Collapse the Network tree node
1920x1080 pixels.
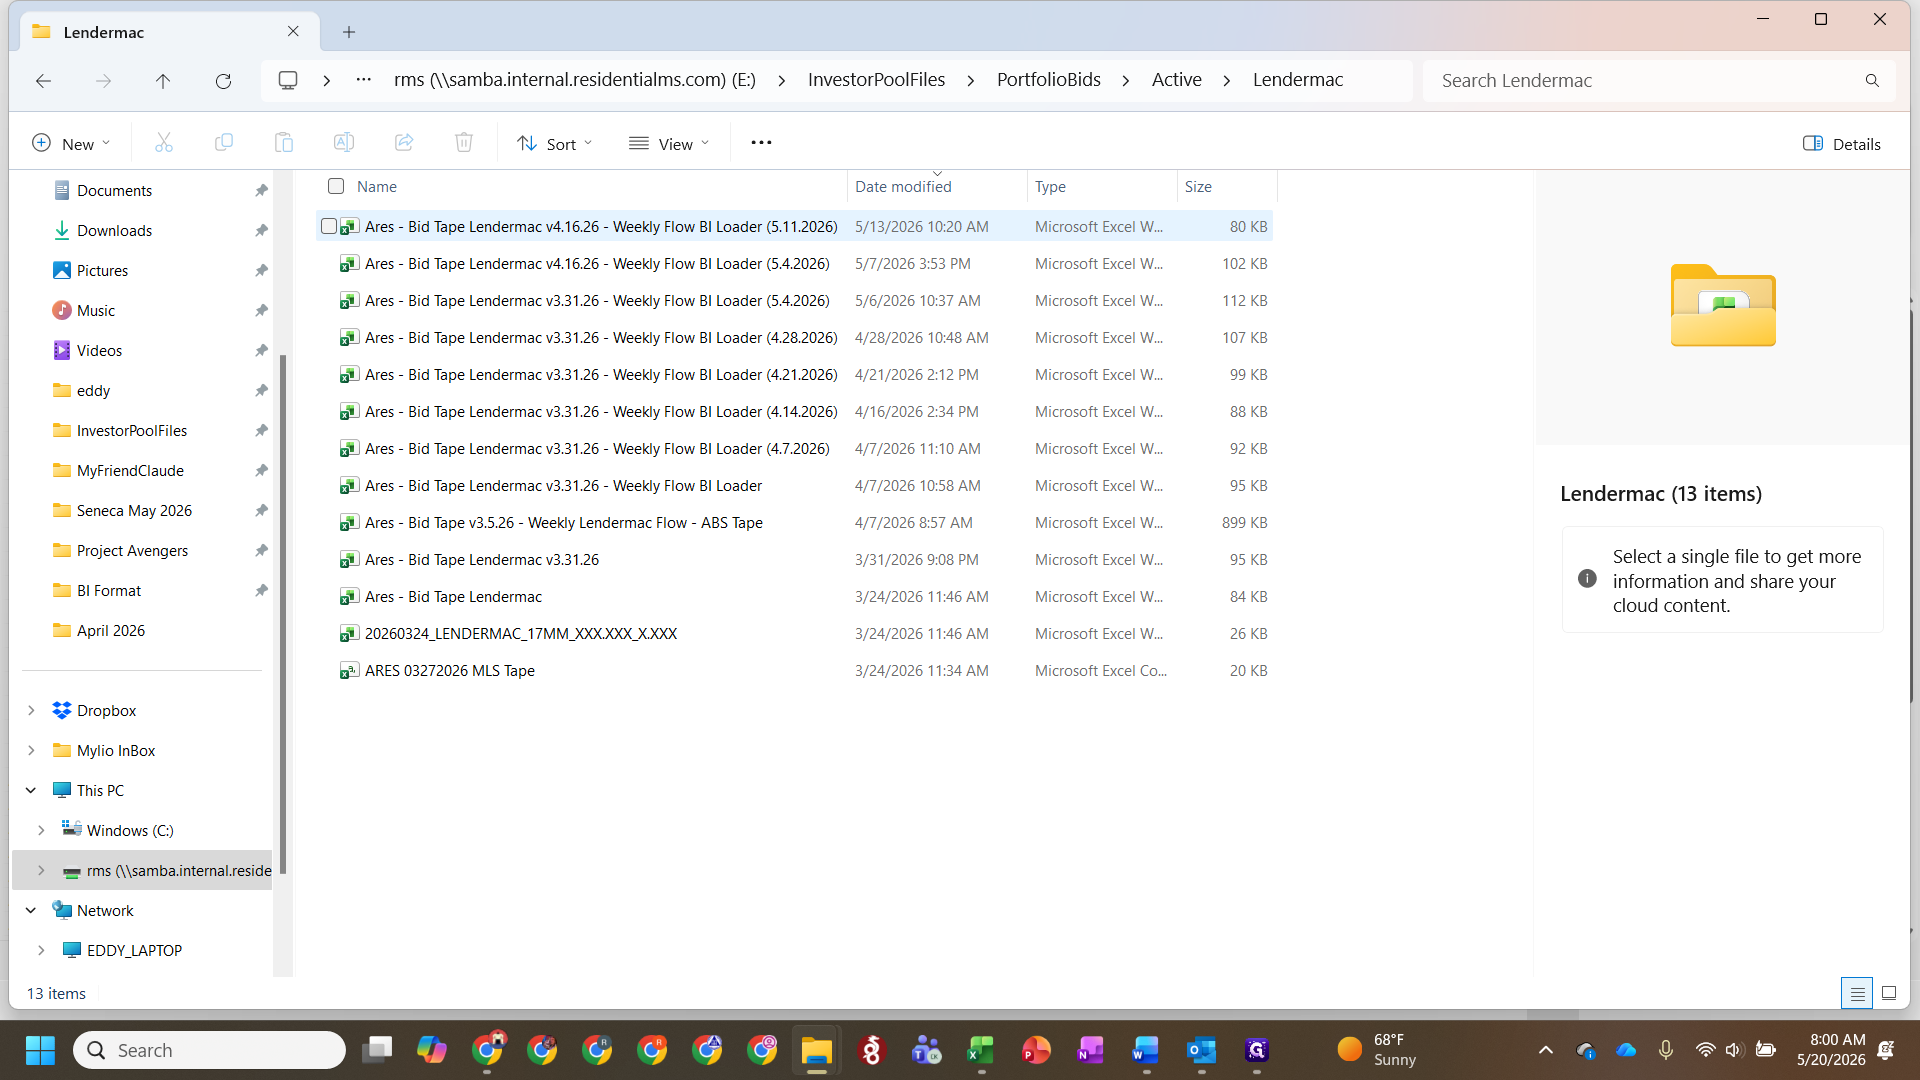(31, 910)
